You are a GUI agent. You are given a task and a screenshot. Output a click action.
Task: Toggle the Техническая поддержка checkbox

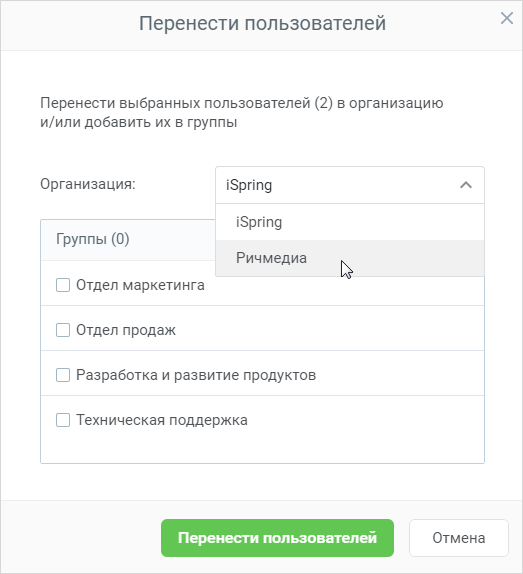[x=63, y=420]
